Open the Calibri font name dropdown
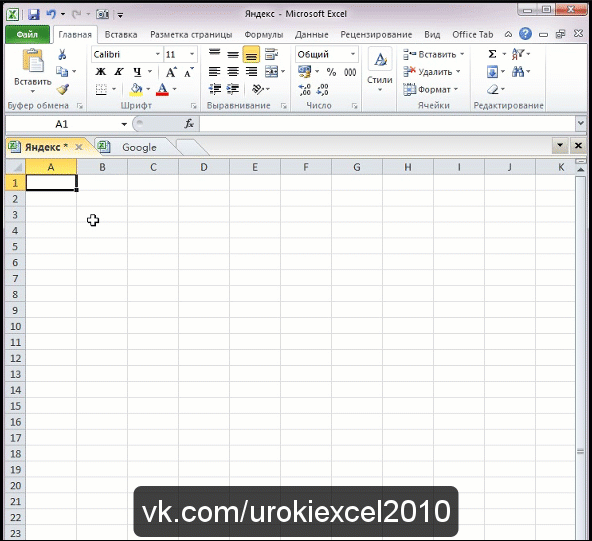The image size is (592, 541). click(158, 54)
